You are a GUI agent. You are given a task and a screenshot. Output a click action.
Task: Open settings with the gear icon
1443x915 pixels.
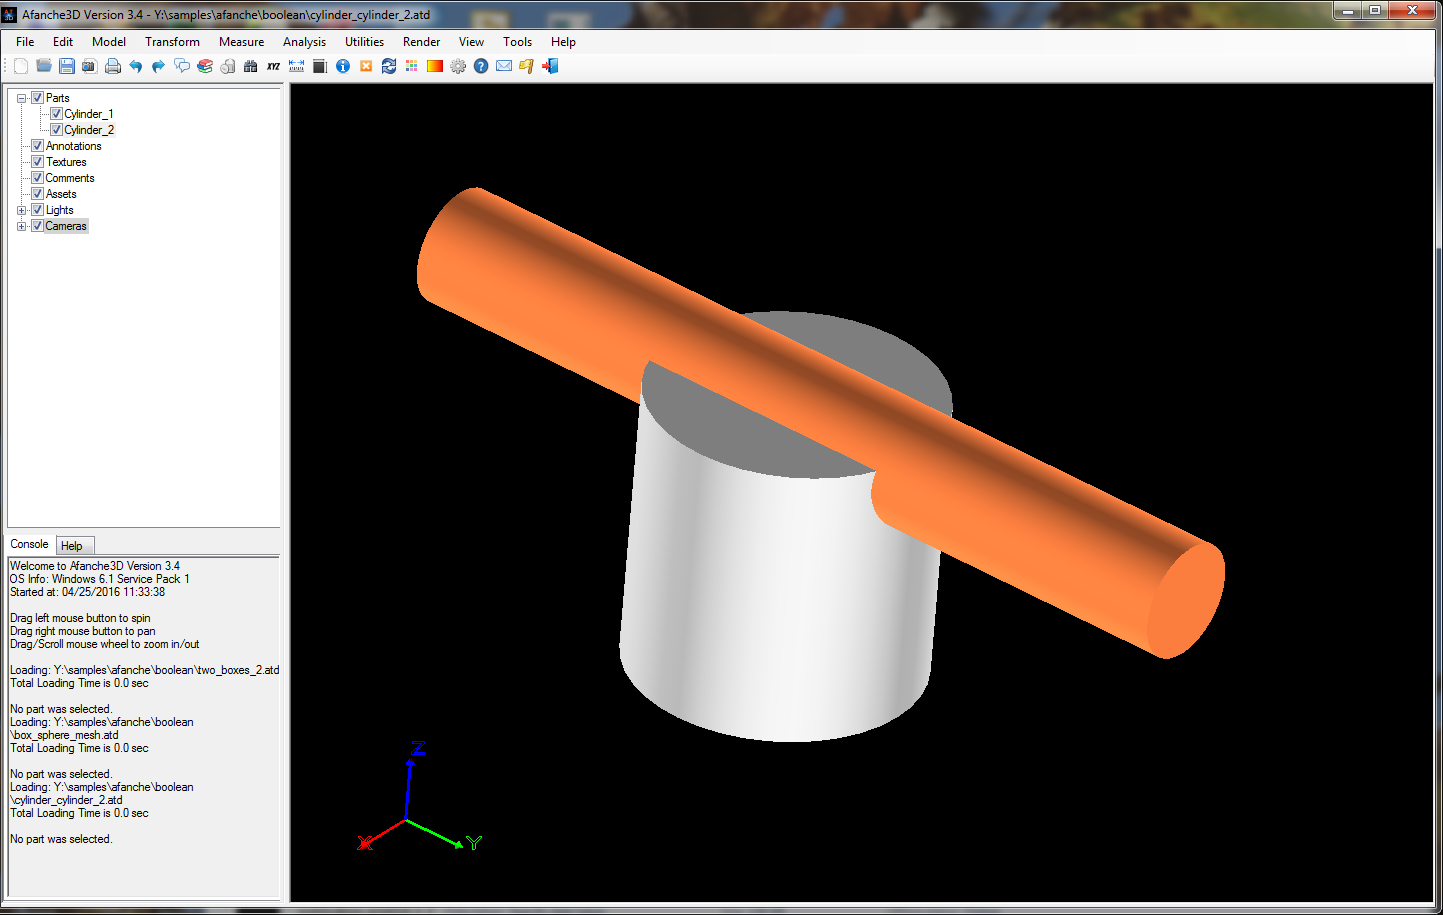[x=458, y=66]
